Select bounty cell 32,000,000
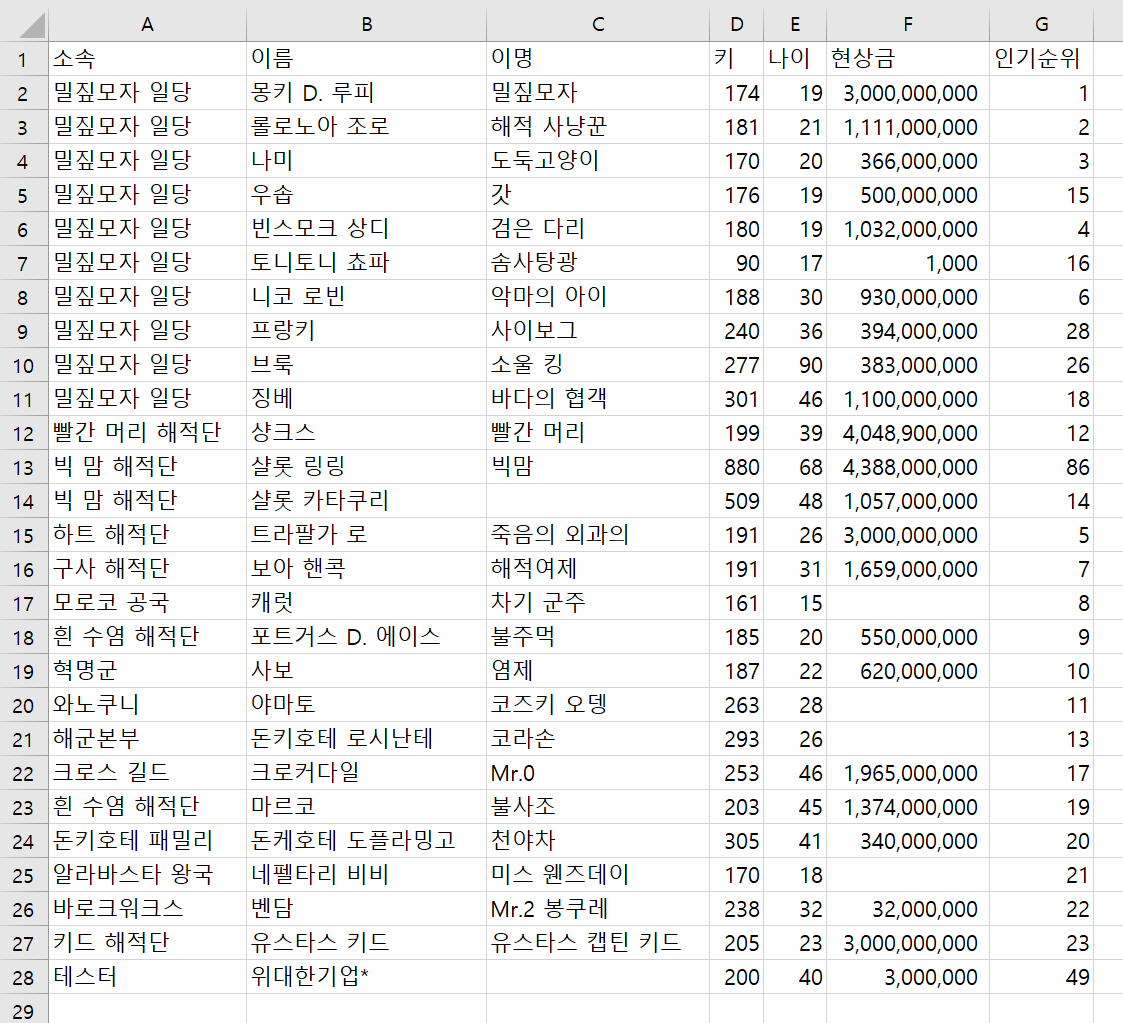Screen dimensions: 1123x1023 (908, 910)
